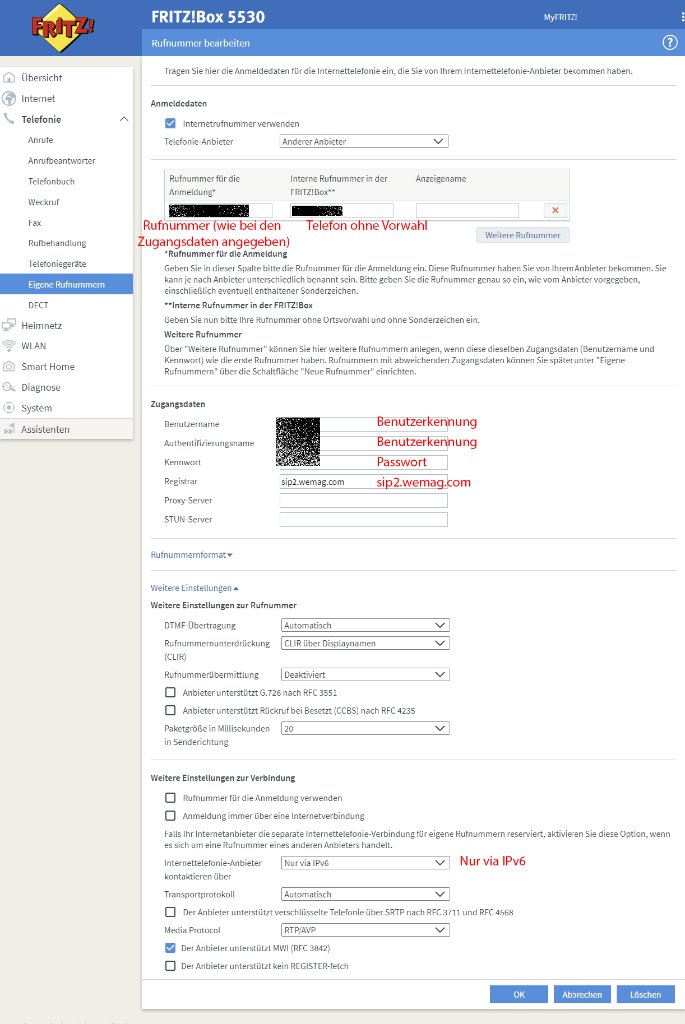Open Anrufbeantworter menu item
The image size is (685, 1024).
click(x=61, y=161)
